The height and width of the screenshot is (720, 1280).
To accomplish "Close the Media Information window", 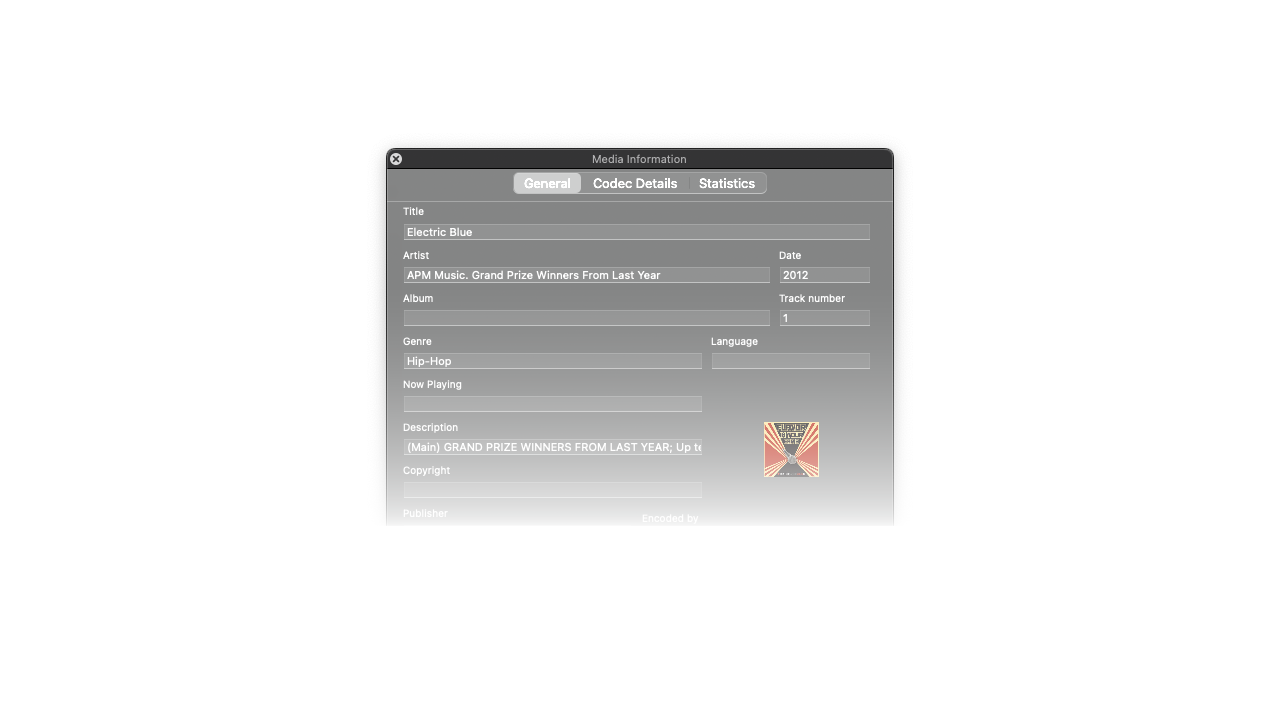I will [x=396, y=159].
